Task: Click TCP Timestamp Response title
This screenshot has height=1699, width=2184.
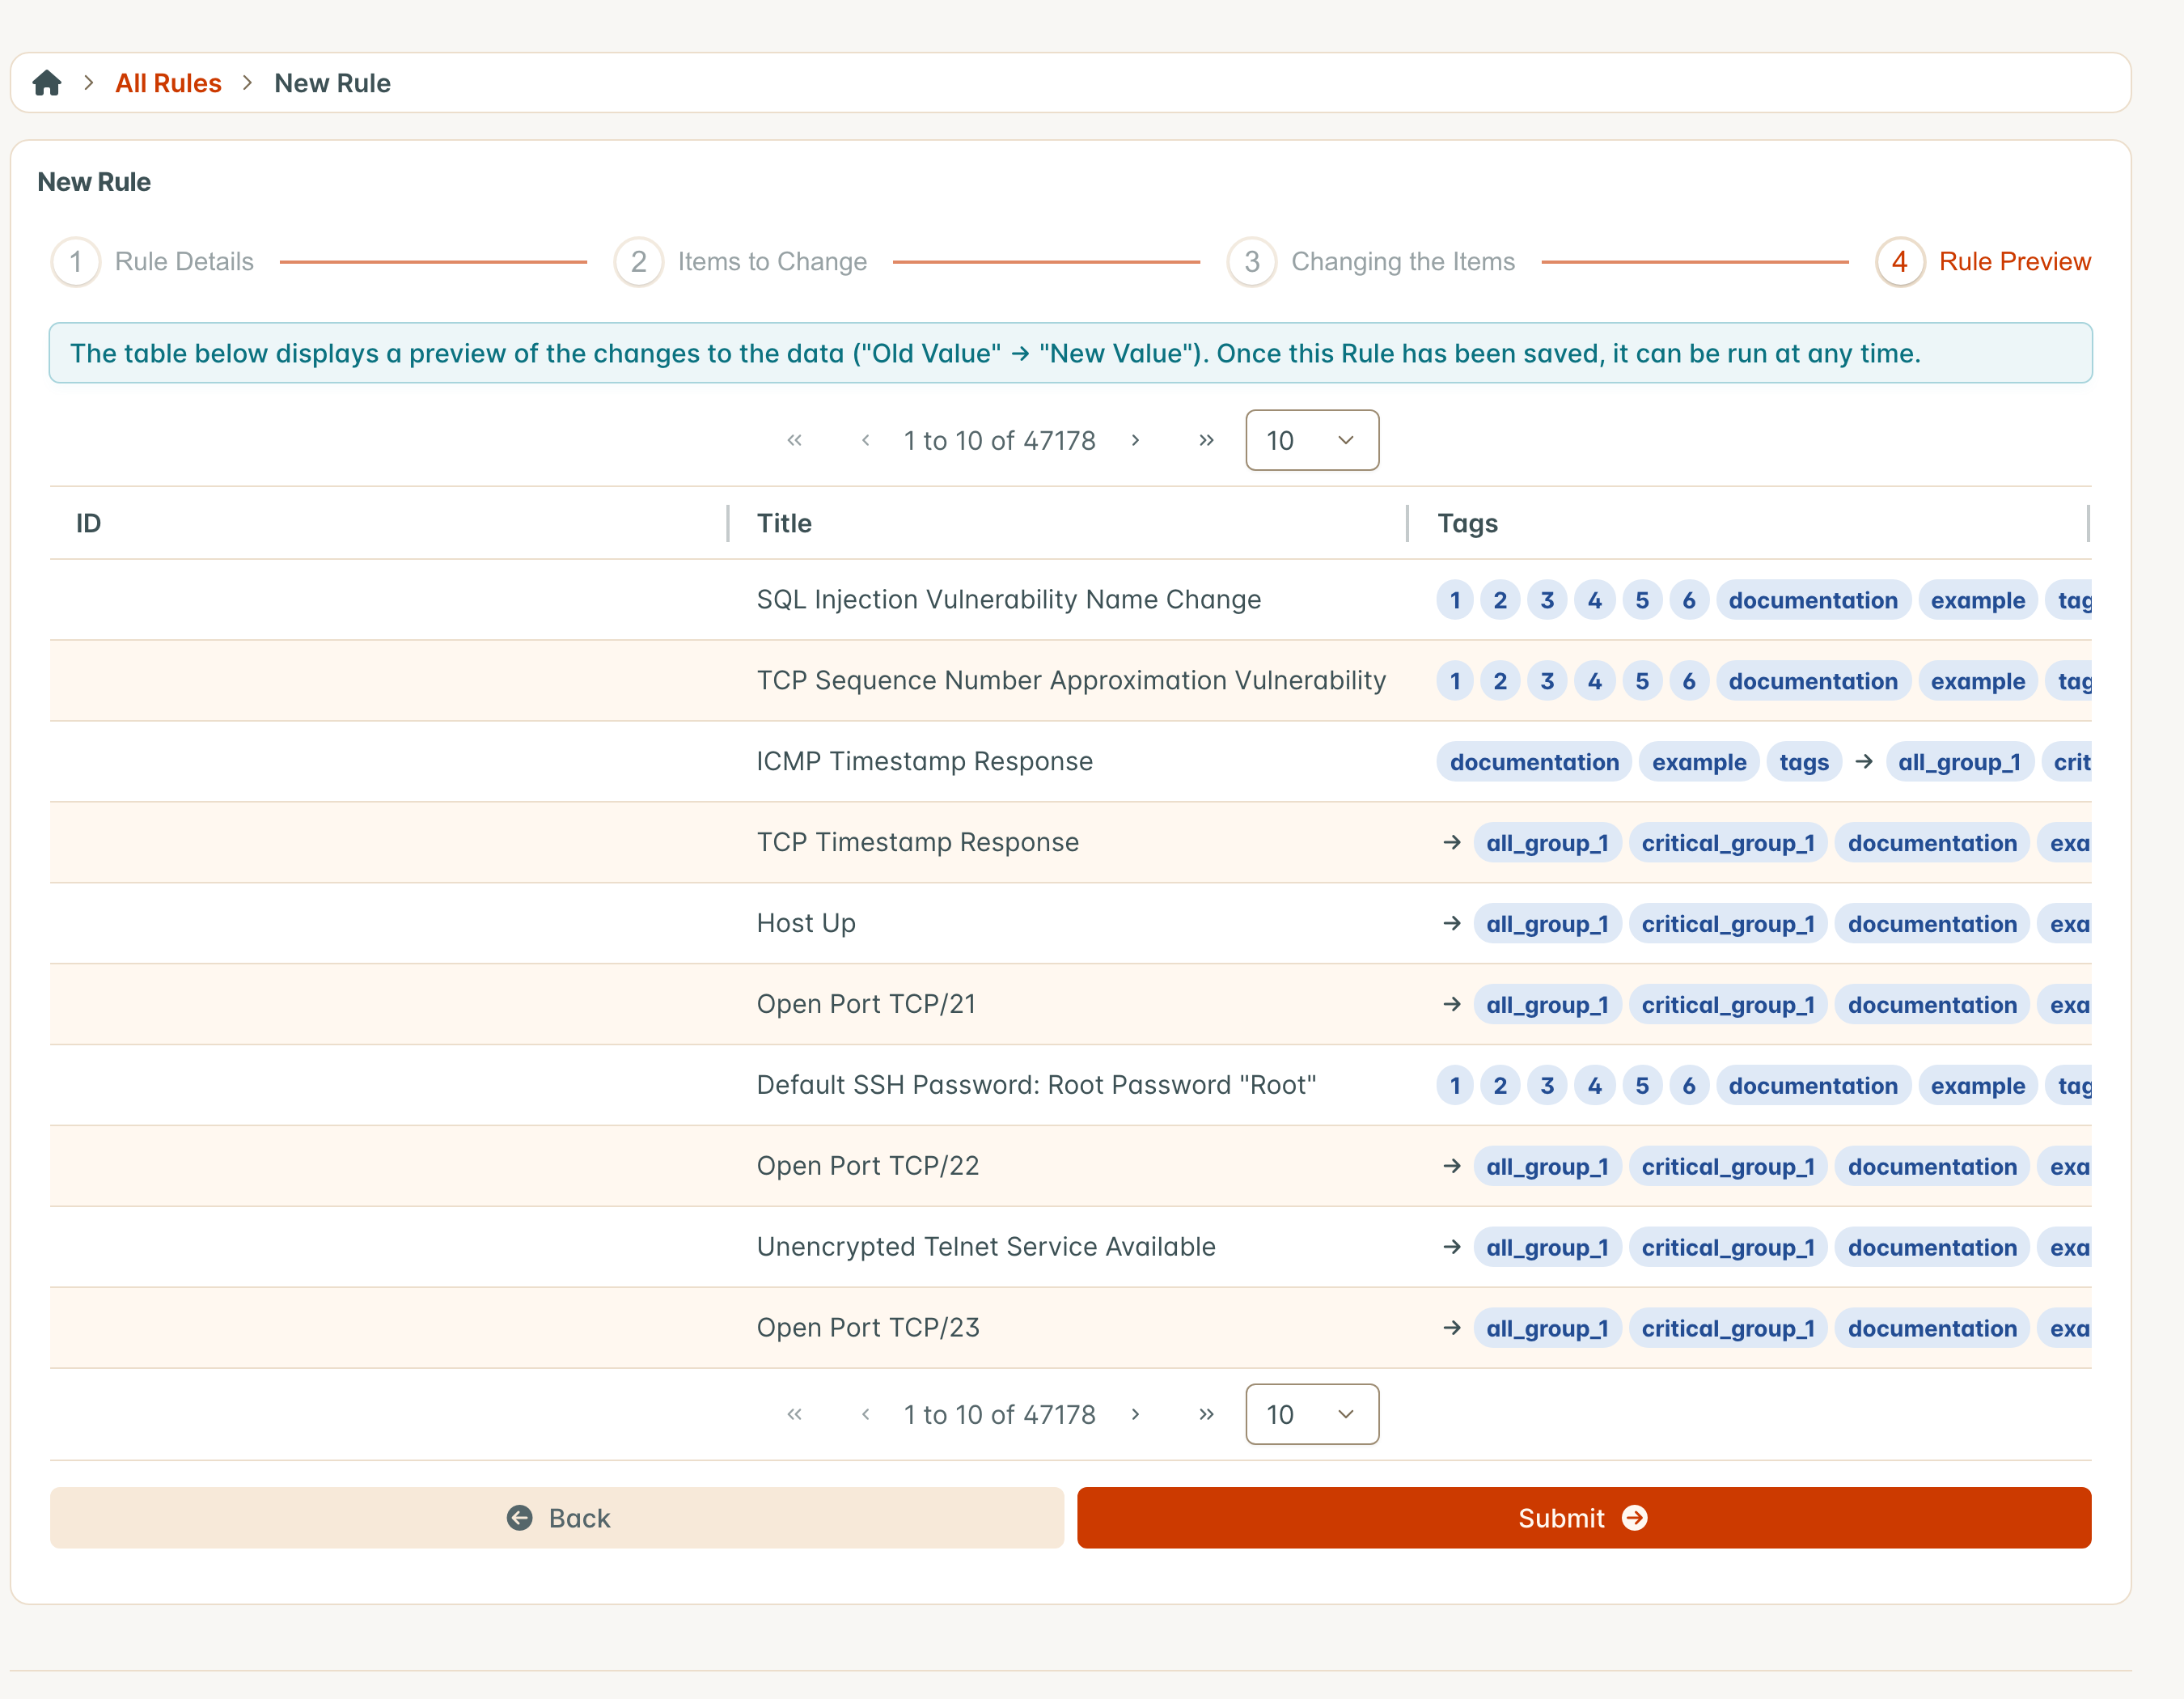Action: pyautogui.click(x=918, y=842)
